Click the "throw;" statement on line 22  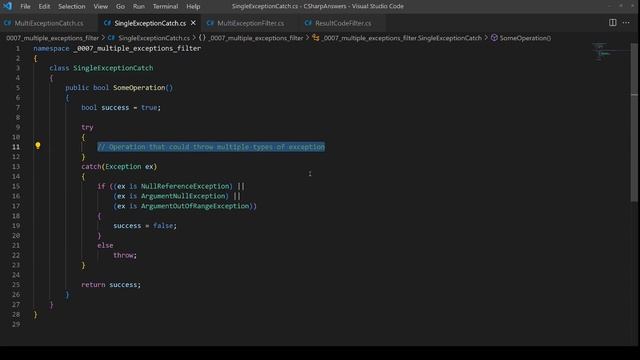click(125, 255)
